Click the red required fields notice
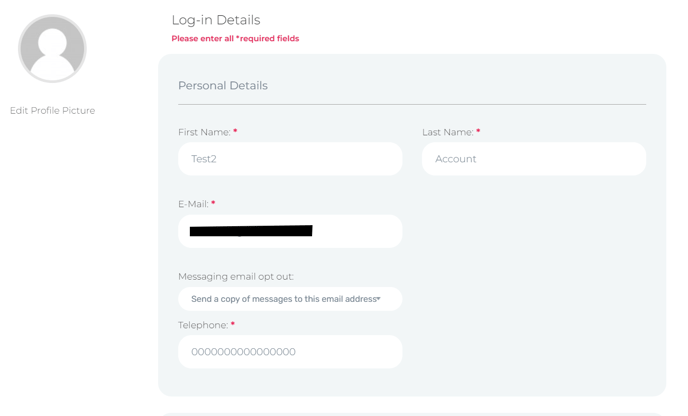Image resolution: width=688 pixels, height=416 pixels. tap(235, 39)
